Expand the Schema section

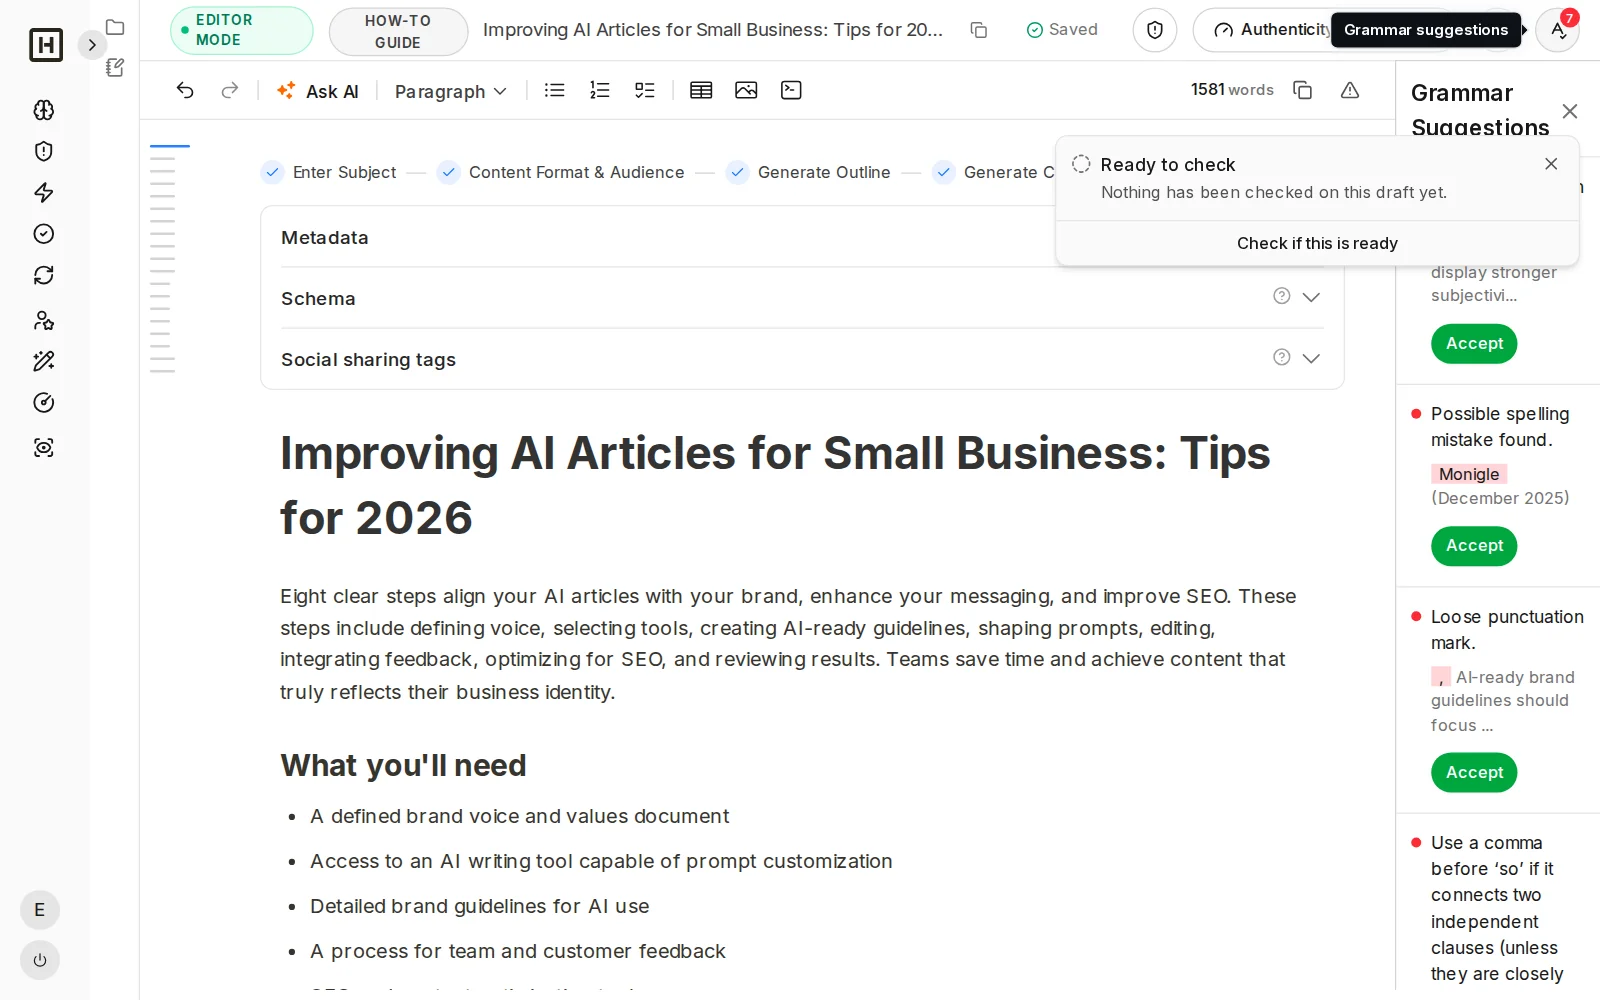click(x=1311, y=297)
